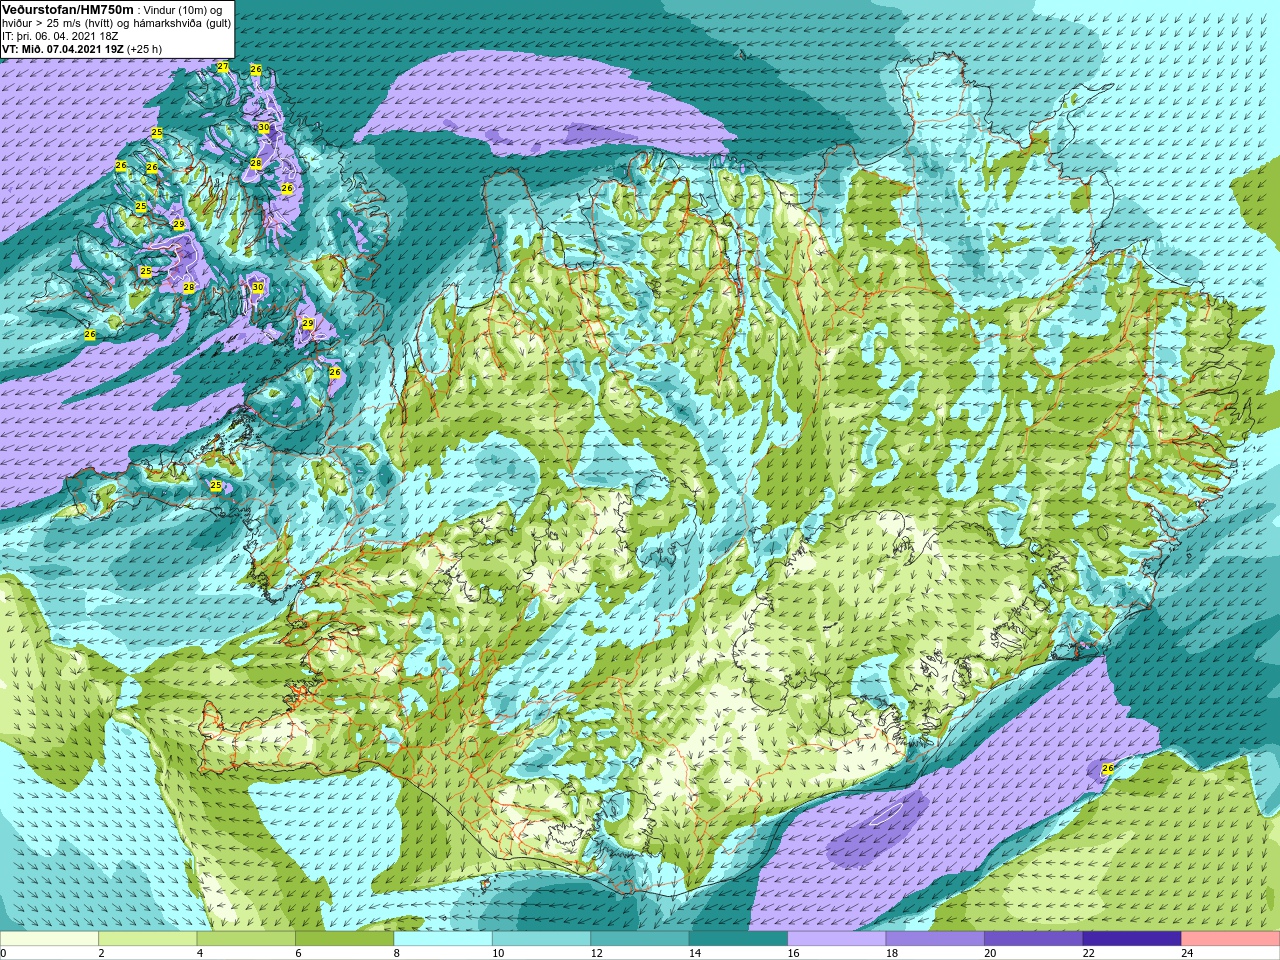1280x960 pixels.
Task: Click the legend scale label "24"
Action: click(1187, 953)
